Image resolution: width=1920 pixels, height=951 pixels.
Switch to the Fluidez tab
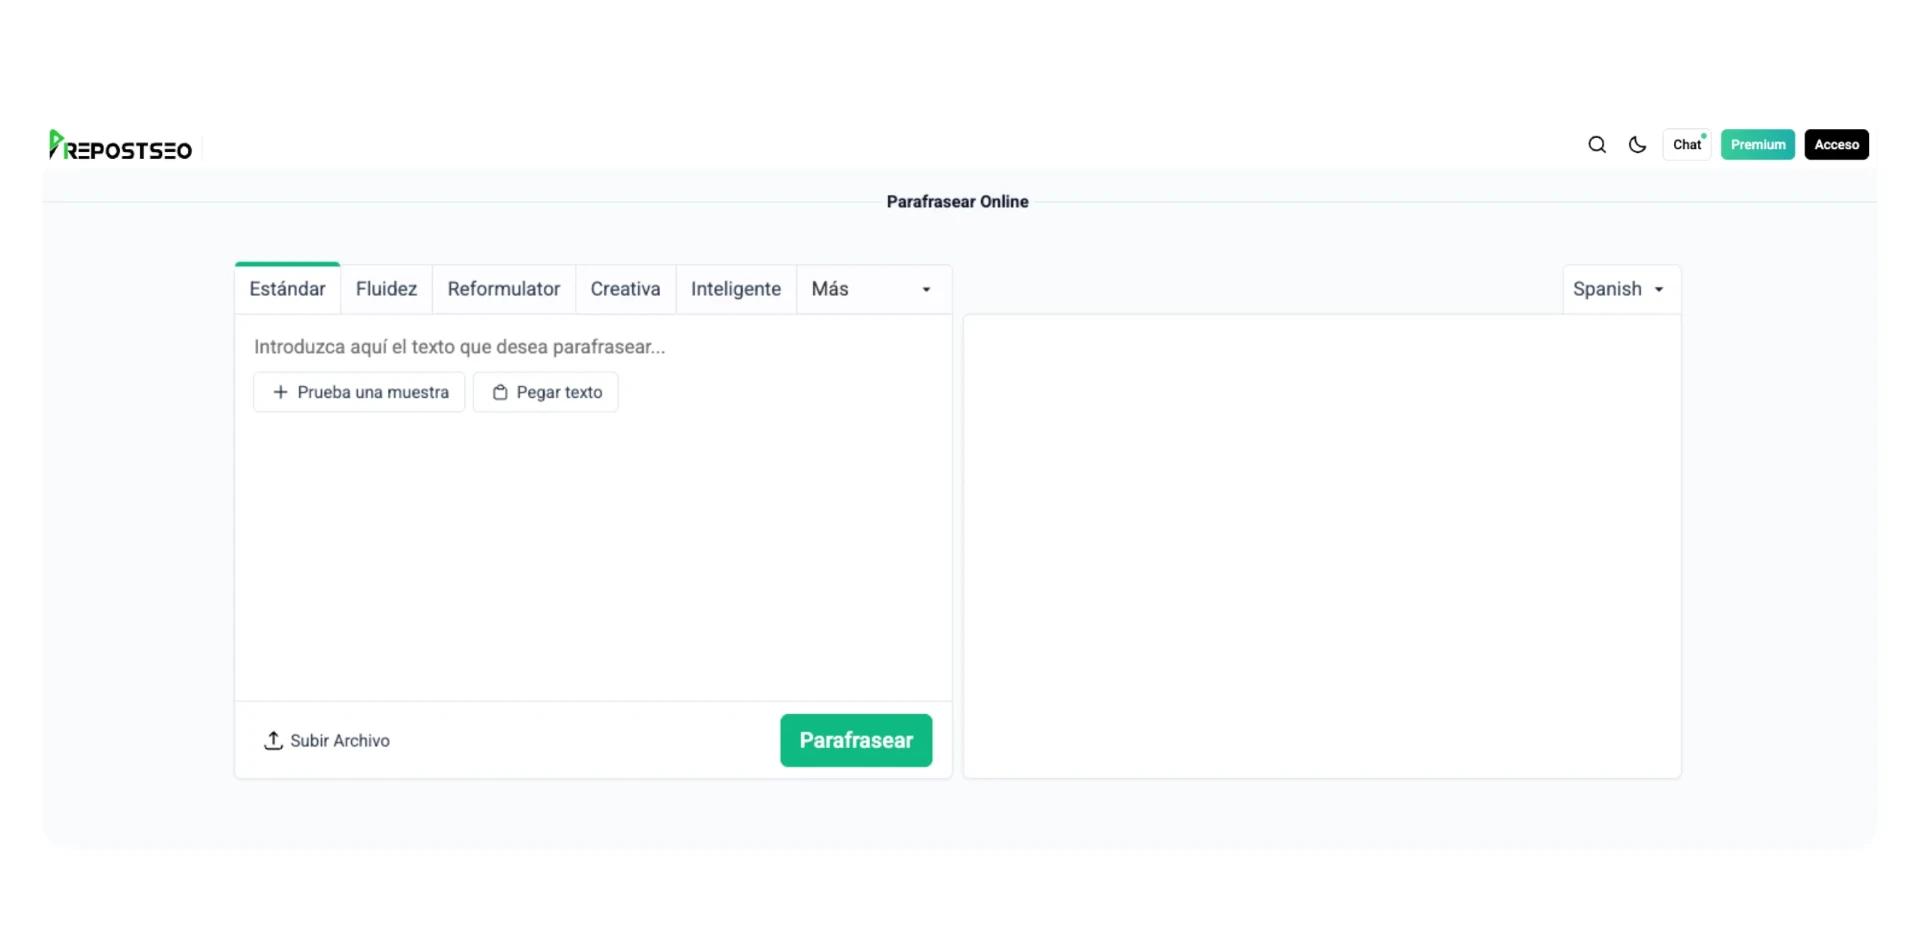[x=386, y=289]
